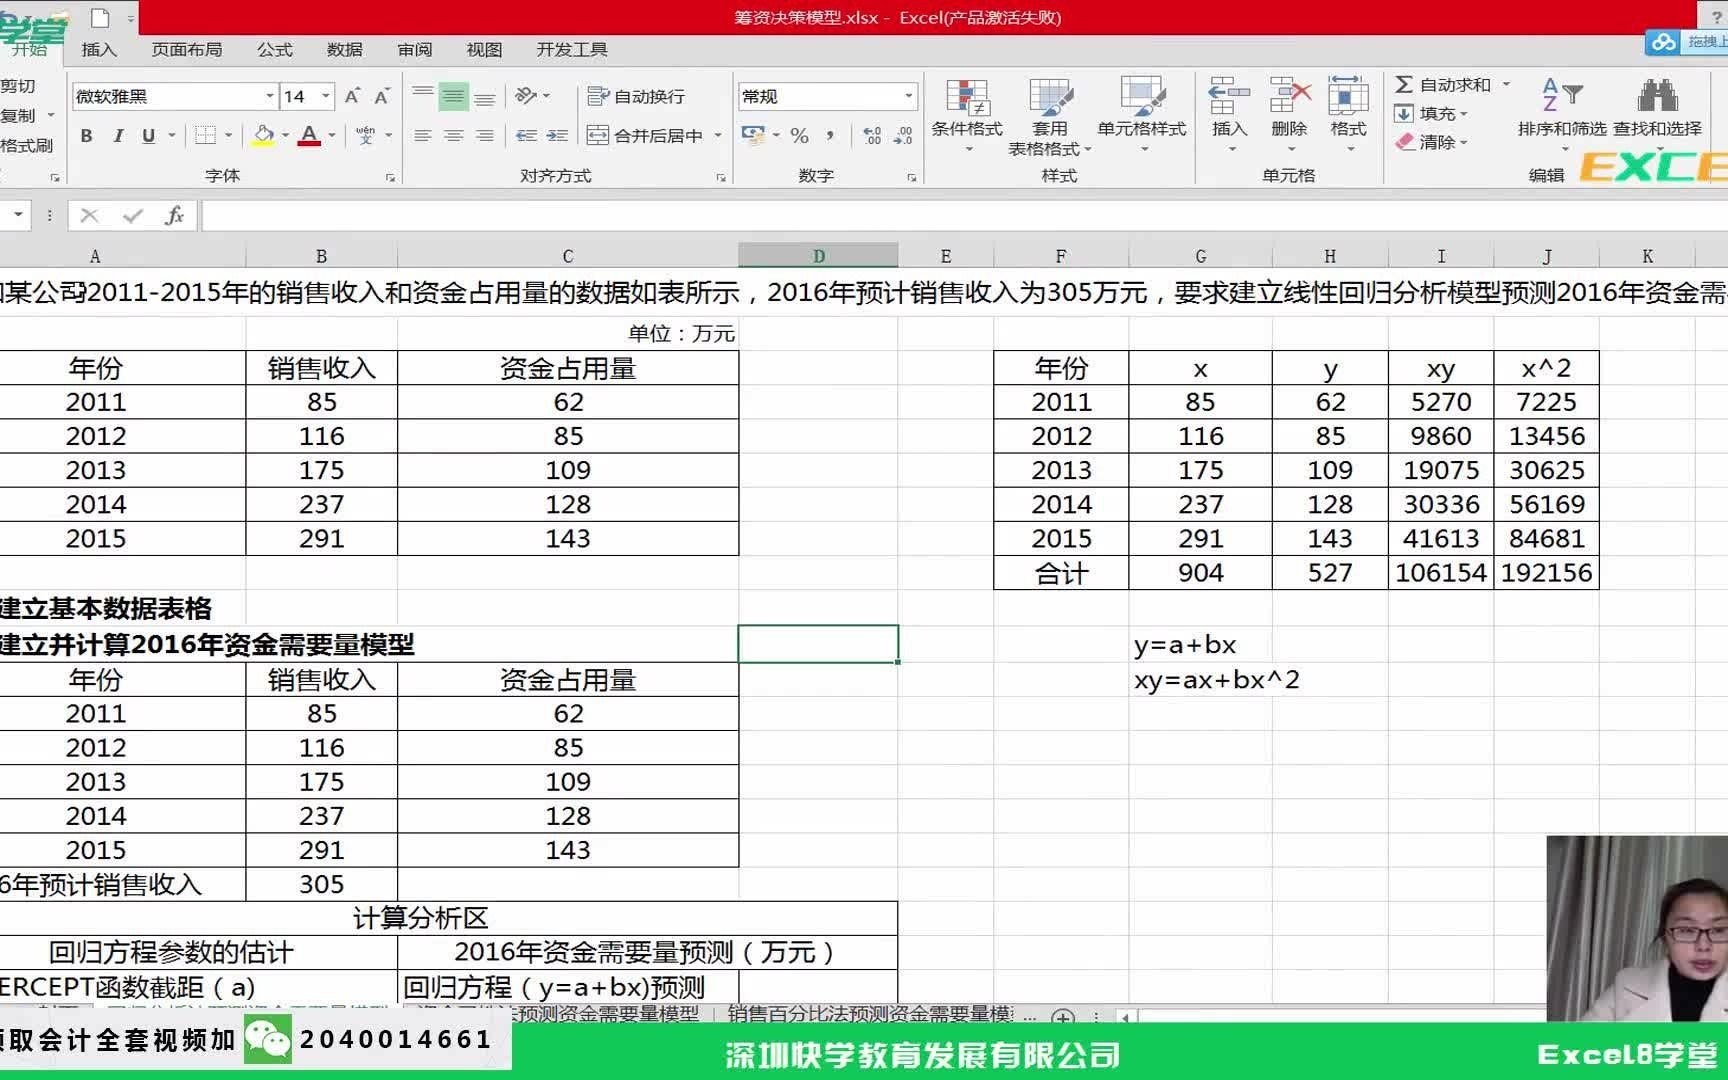1728x1080 pixels.
Task: Expand merge and center dropdown arrow
Action: 718,136
